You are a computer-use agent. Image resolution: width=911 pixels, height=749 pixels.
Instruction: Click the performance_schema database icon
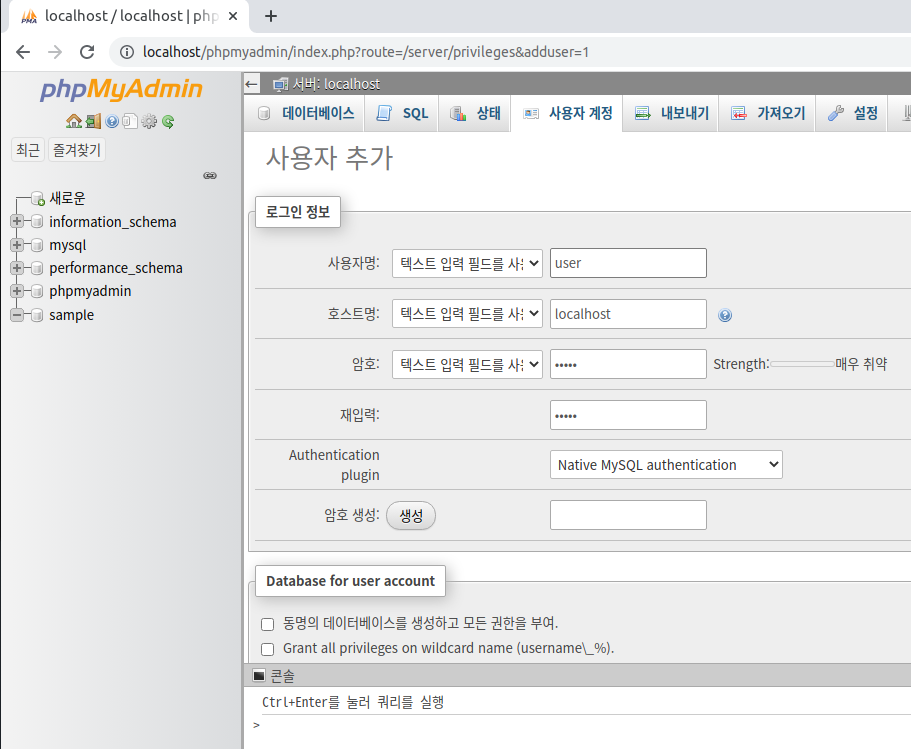tap(37, 268)
